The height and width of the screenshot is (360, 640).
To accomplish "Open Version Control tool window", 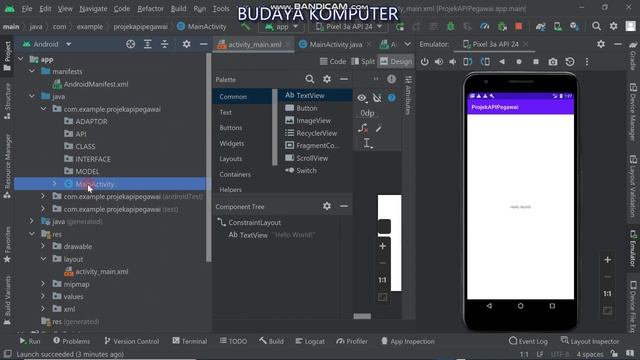I will coord(131,341).
